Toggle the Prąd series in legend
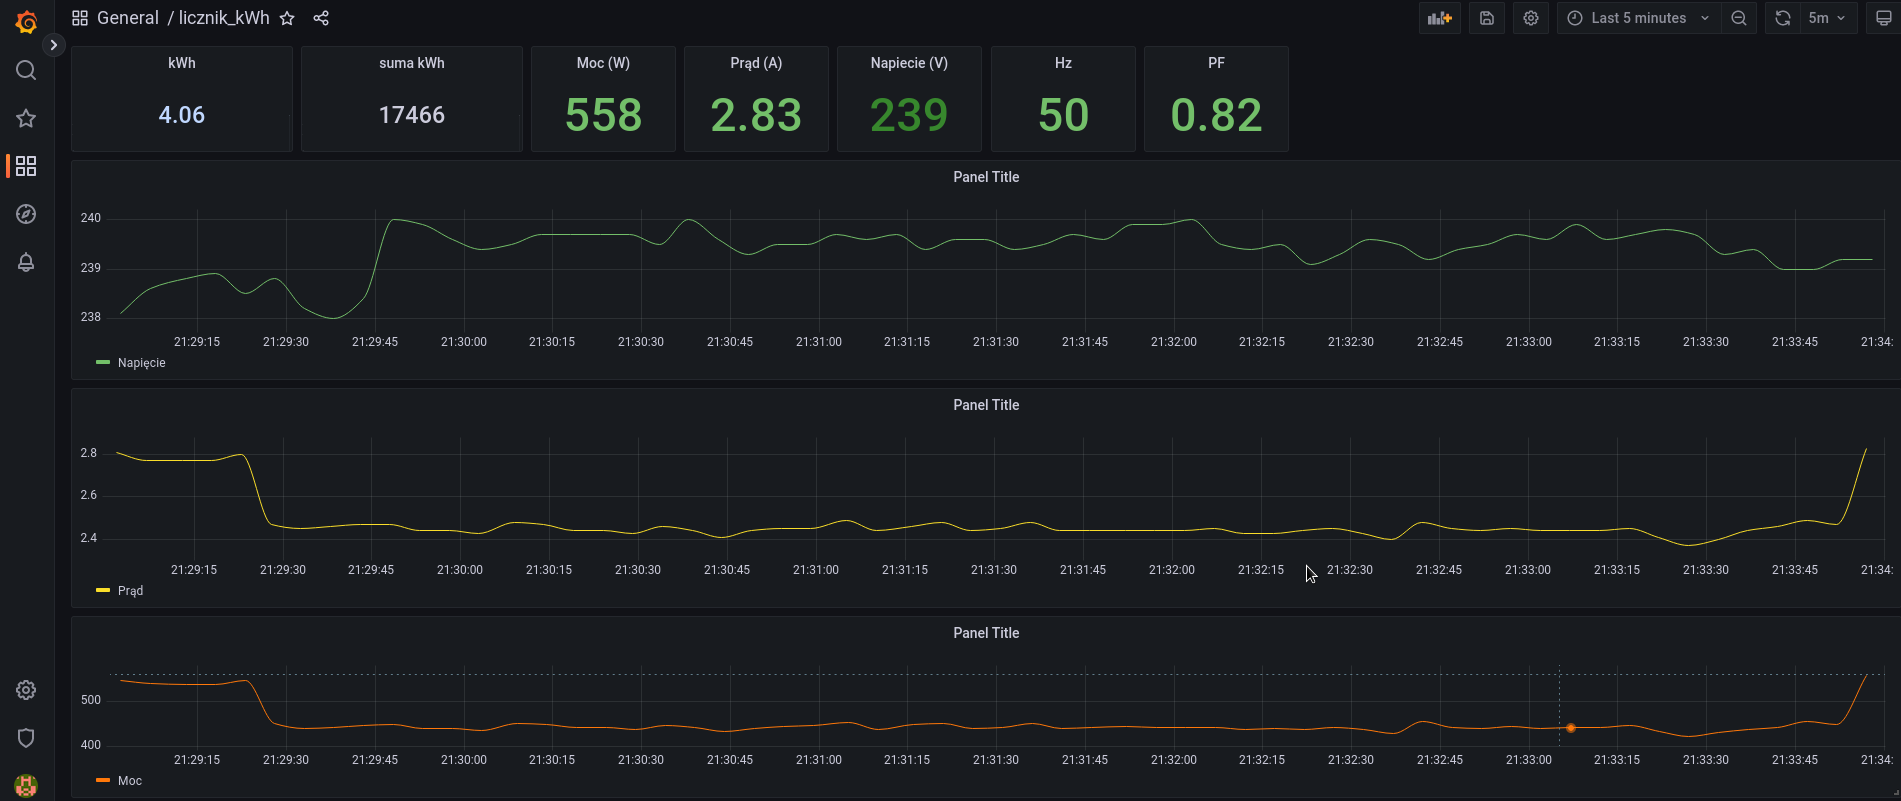Screen dimensions: 1901x801 click(130, 591)
